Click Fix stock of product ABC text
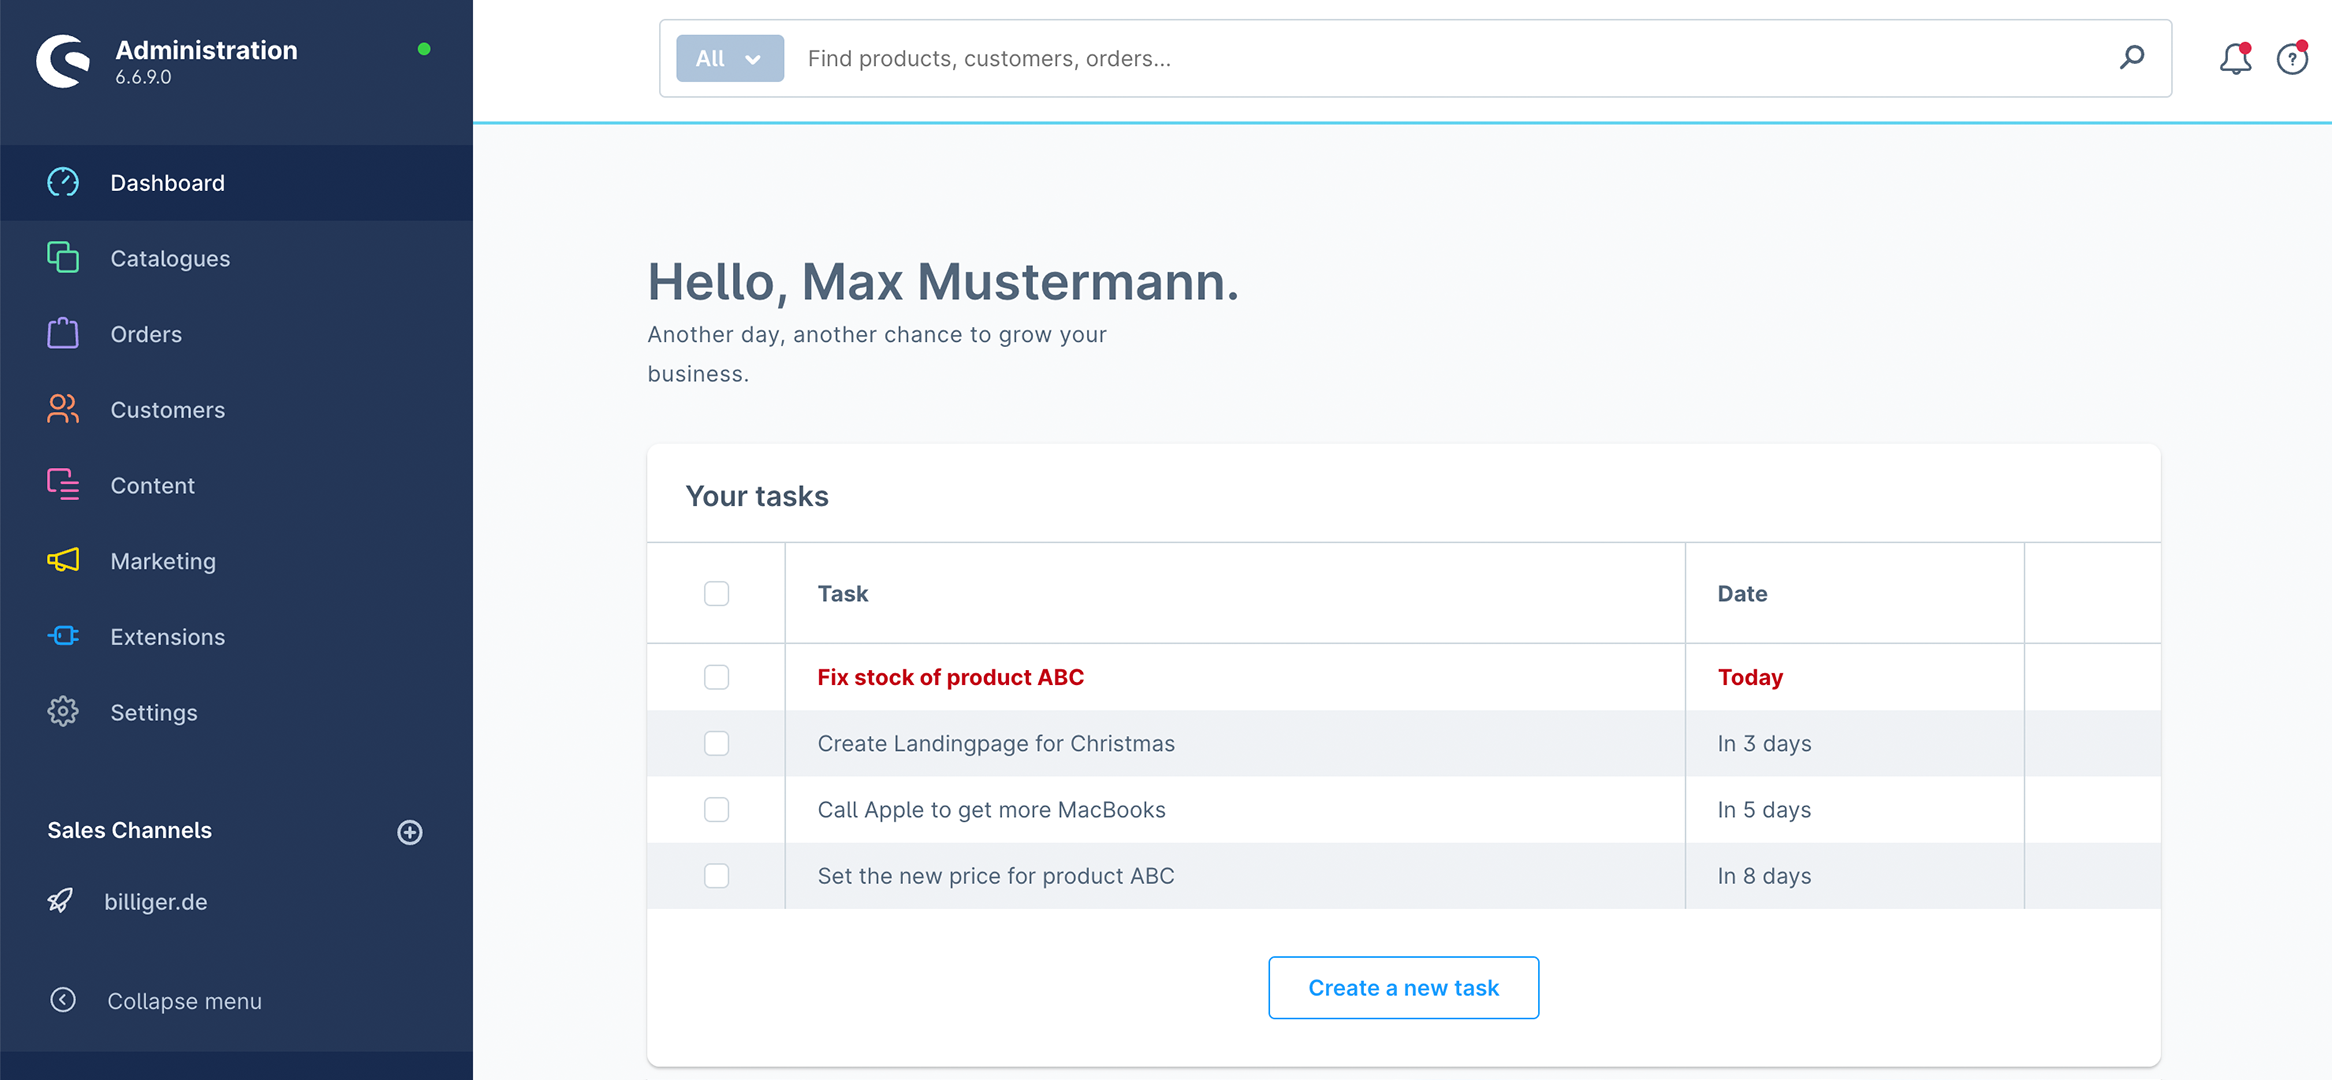 (950, 677)
